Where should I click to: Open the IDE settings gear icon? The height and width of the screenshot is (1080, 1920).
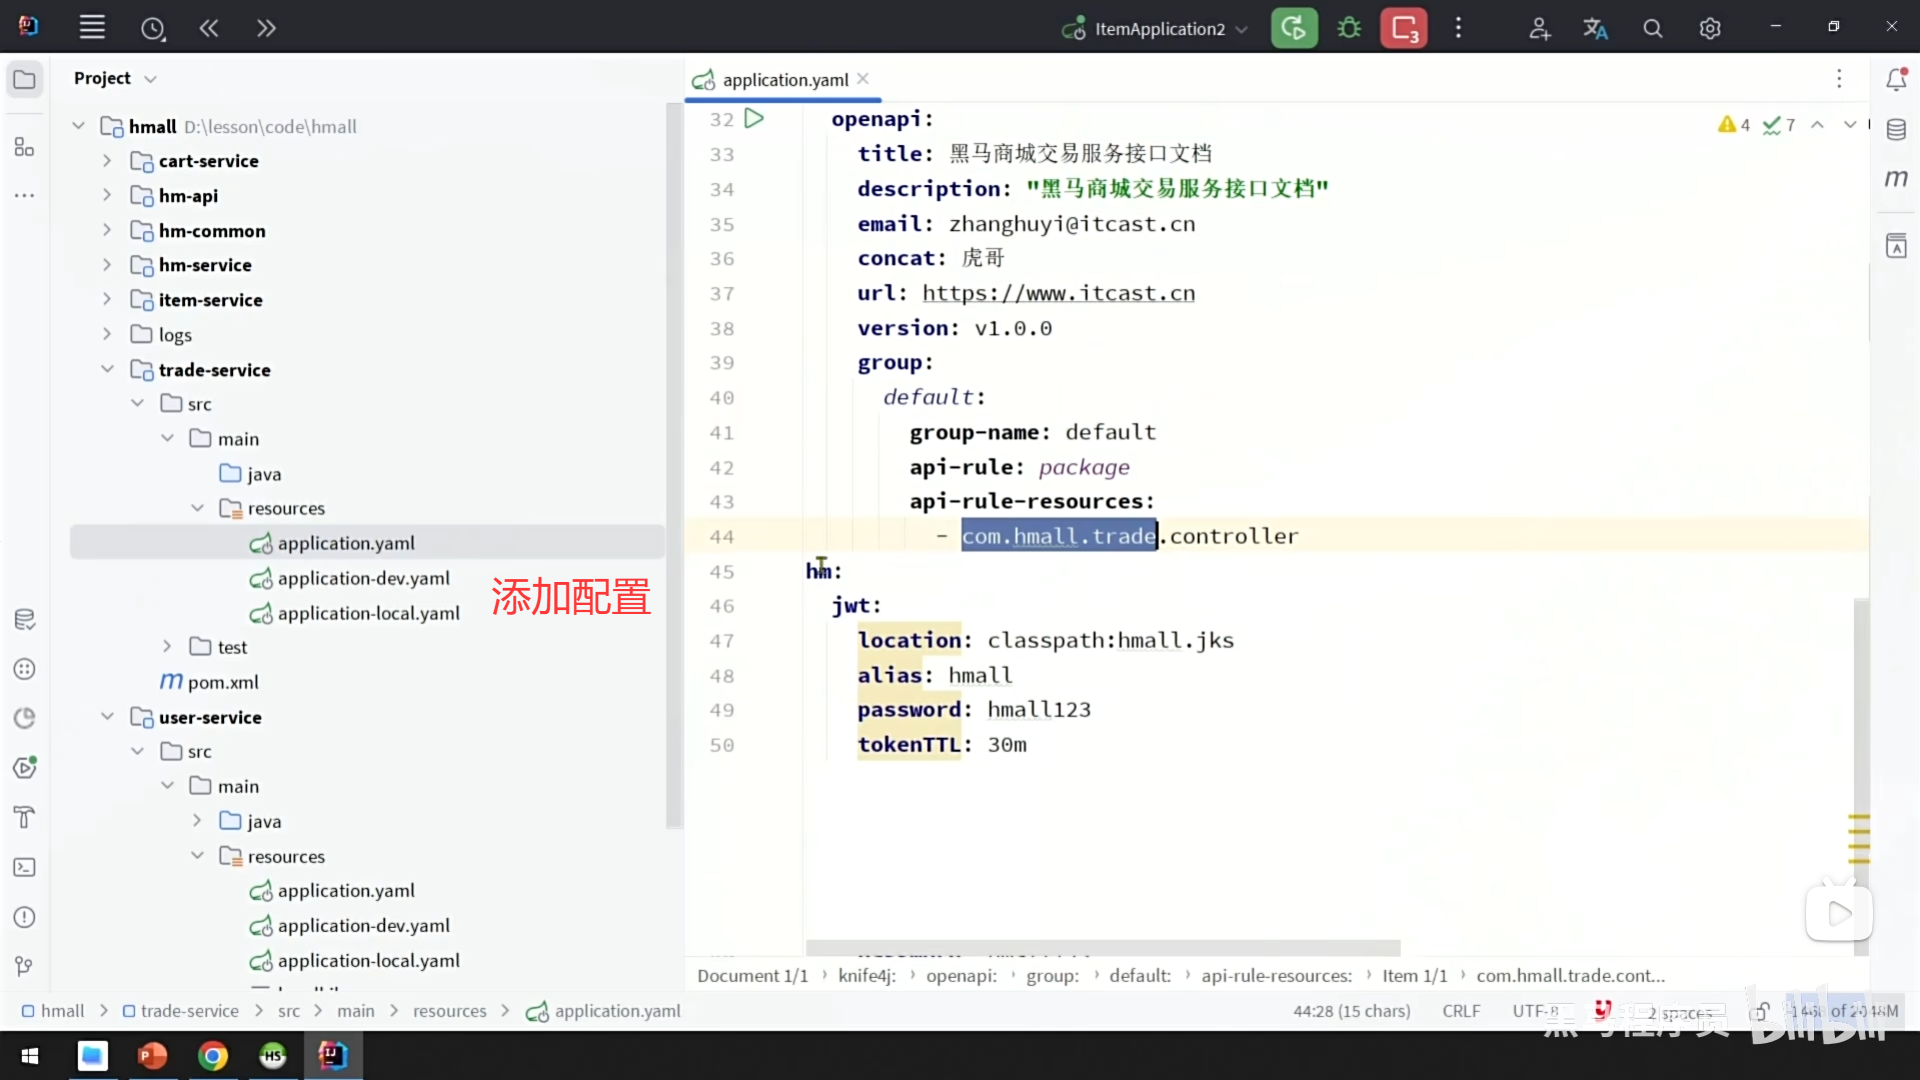1710,29
